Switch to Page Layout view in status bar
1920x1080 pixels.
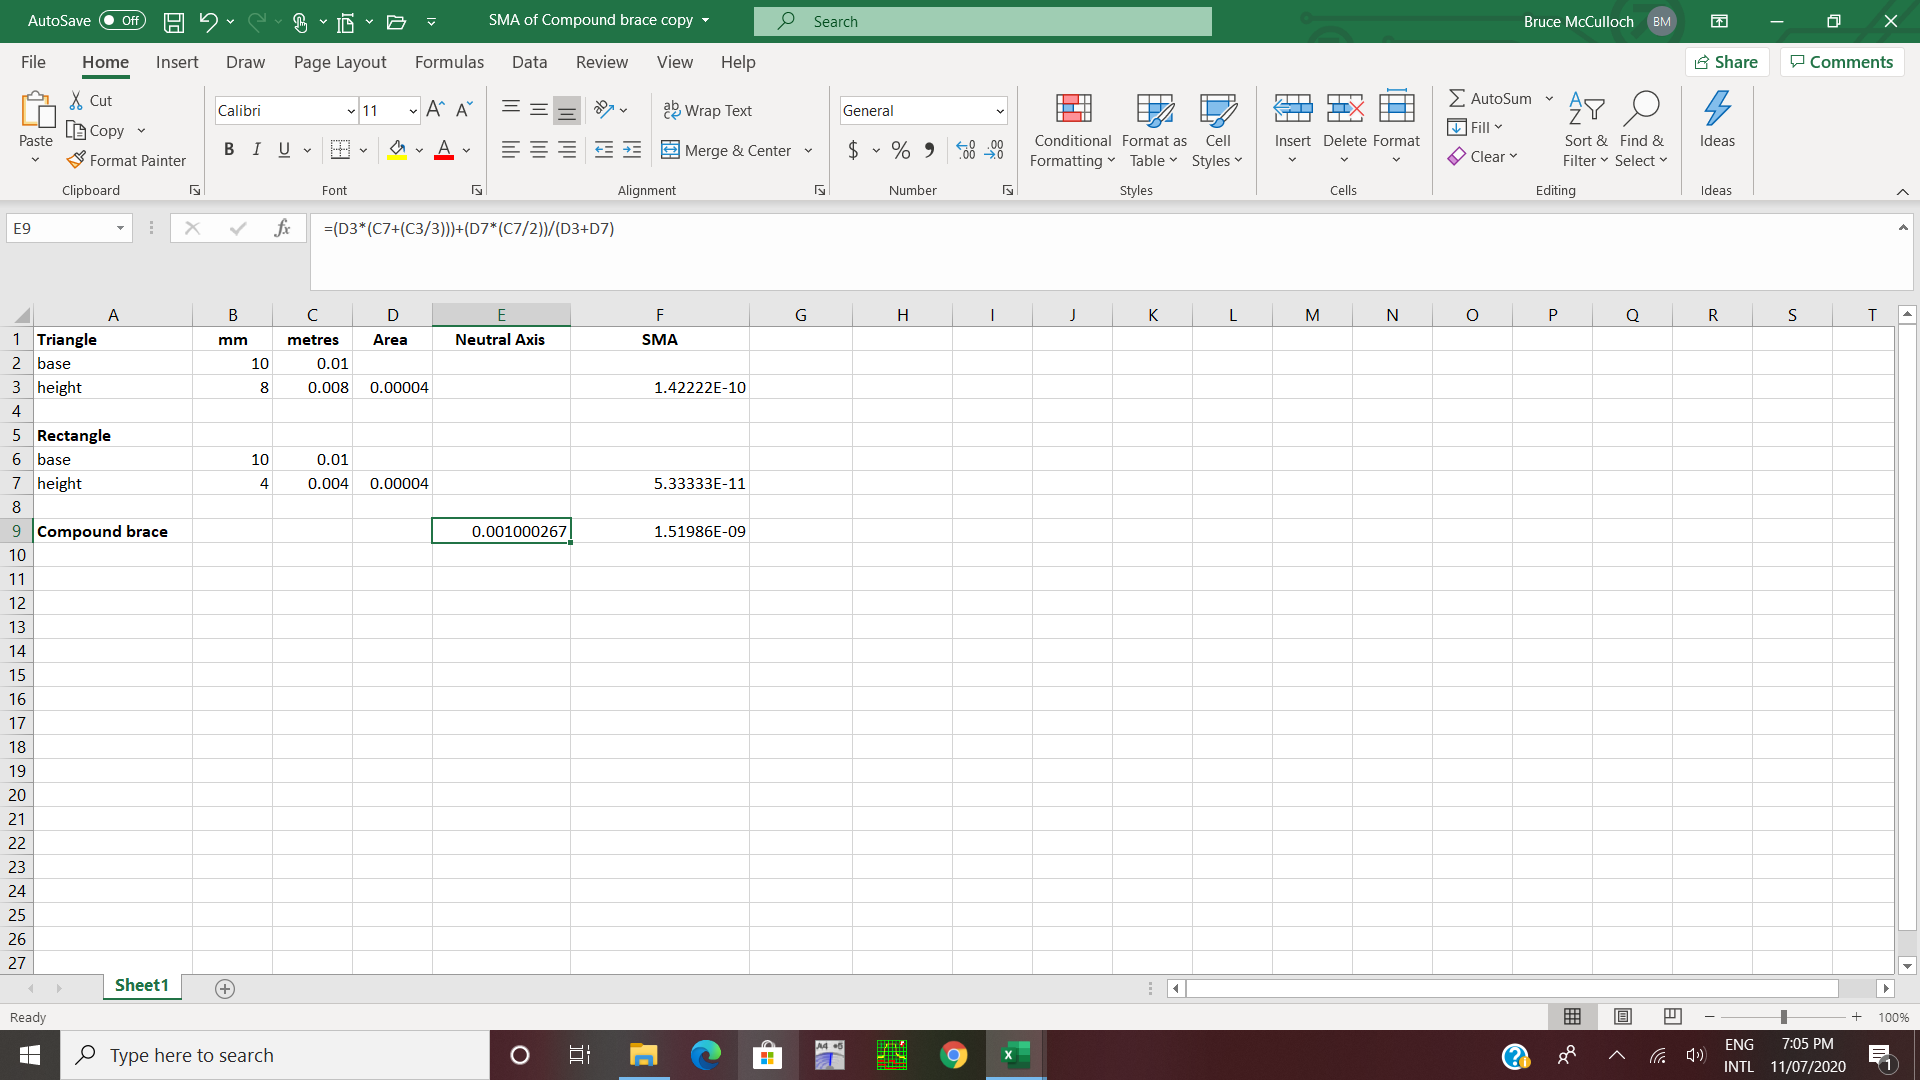click(x=1623, y=1017)
